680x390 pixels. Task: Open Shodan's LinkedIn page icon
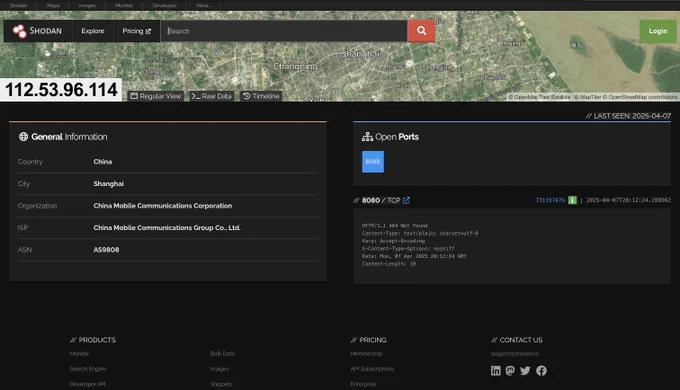(x=496, y=370)
